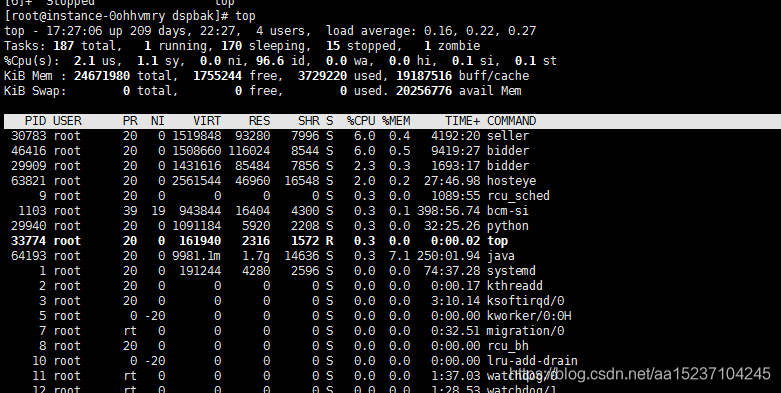Click the 187 total tasks count
781x393 pixels.
click(63, 46)
